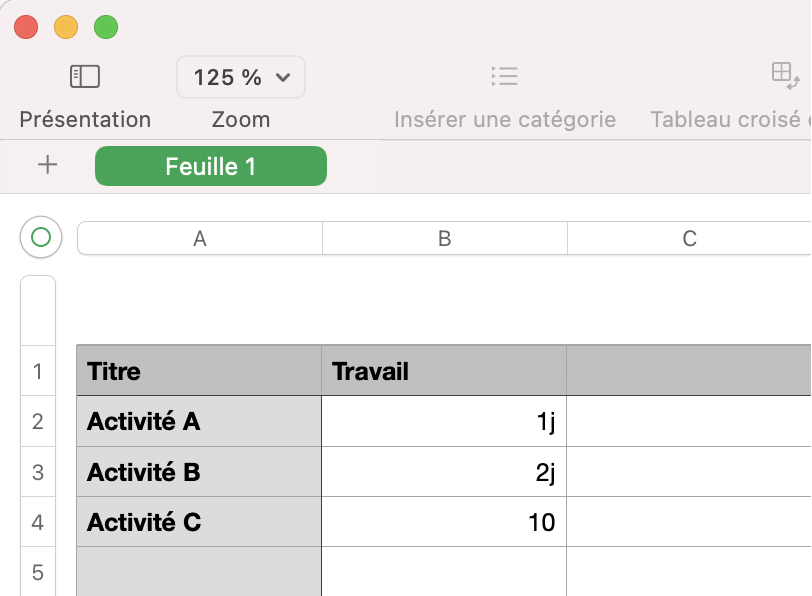Select column A header

coord(199,238)
